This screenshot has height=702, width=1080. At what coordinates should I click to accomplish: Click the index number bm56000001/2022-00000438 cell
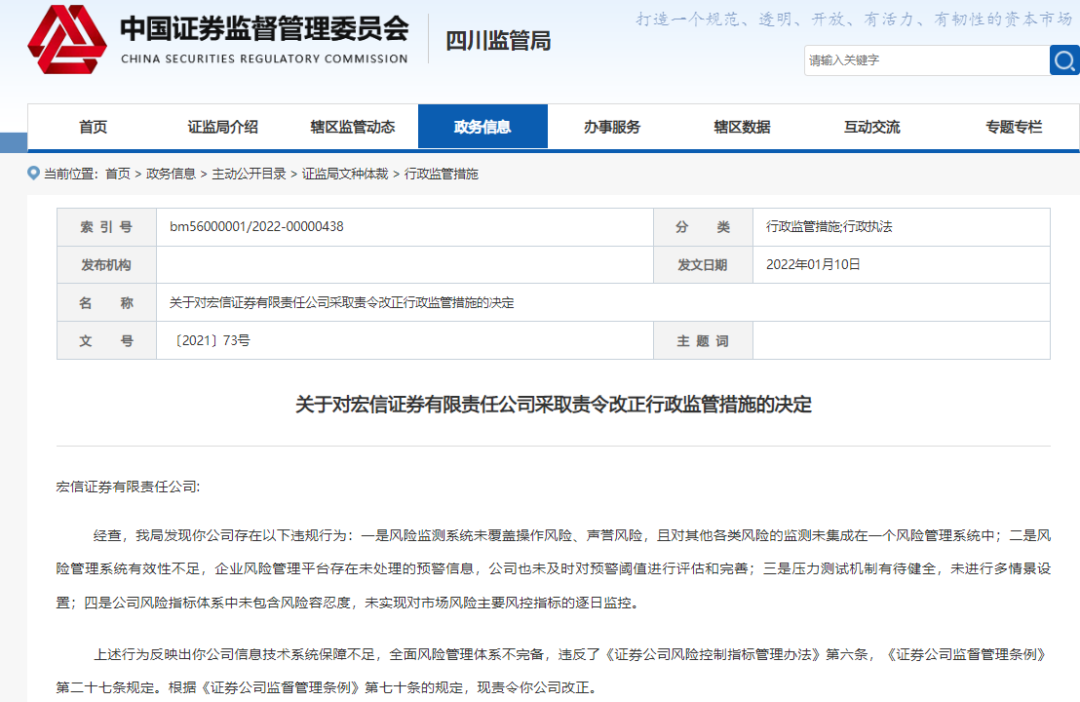coord(257,227)
